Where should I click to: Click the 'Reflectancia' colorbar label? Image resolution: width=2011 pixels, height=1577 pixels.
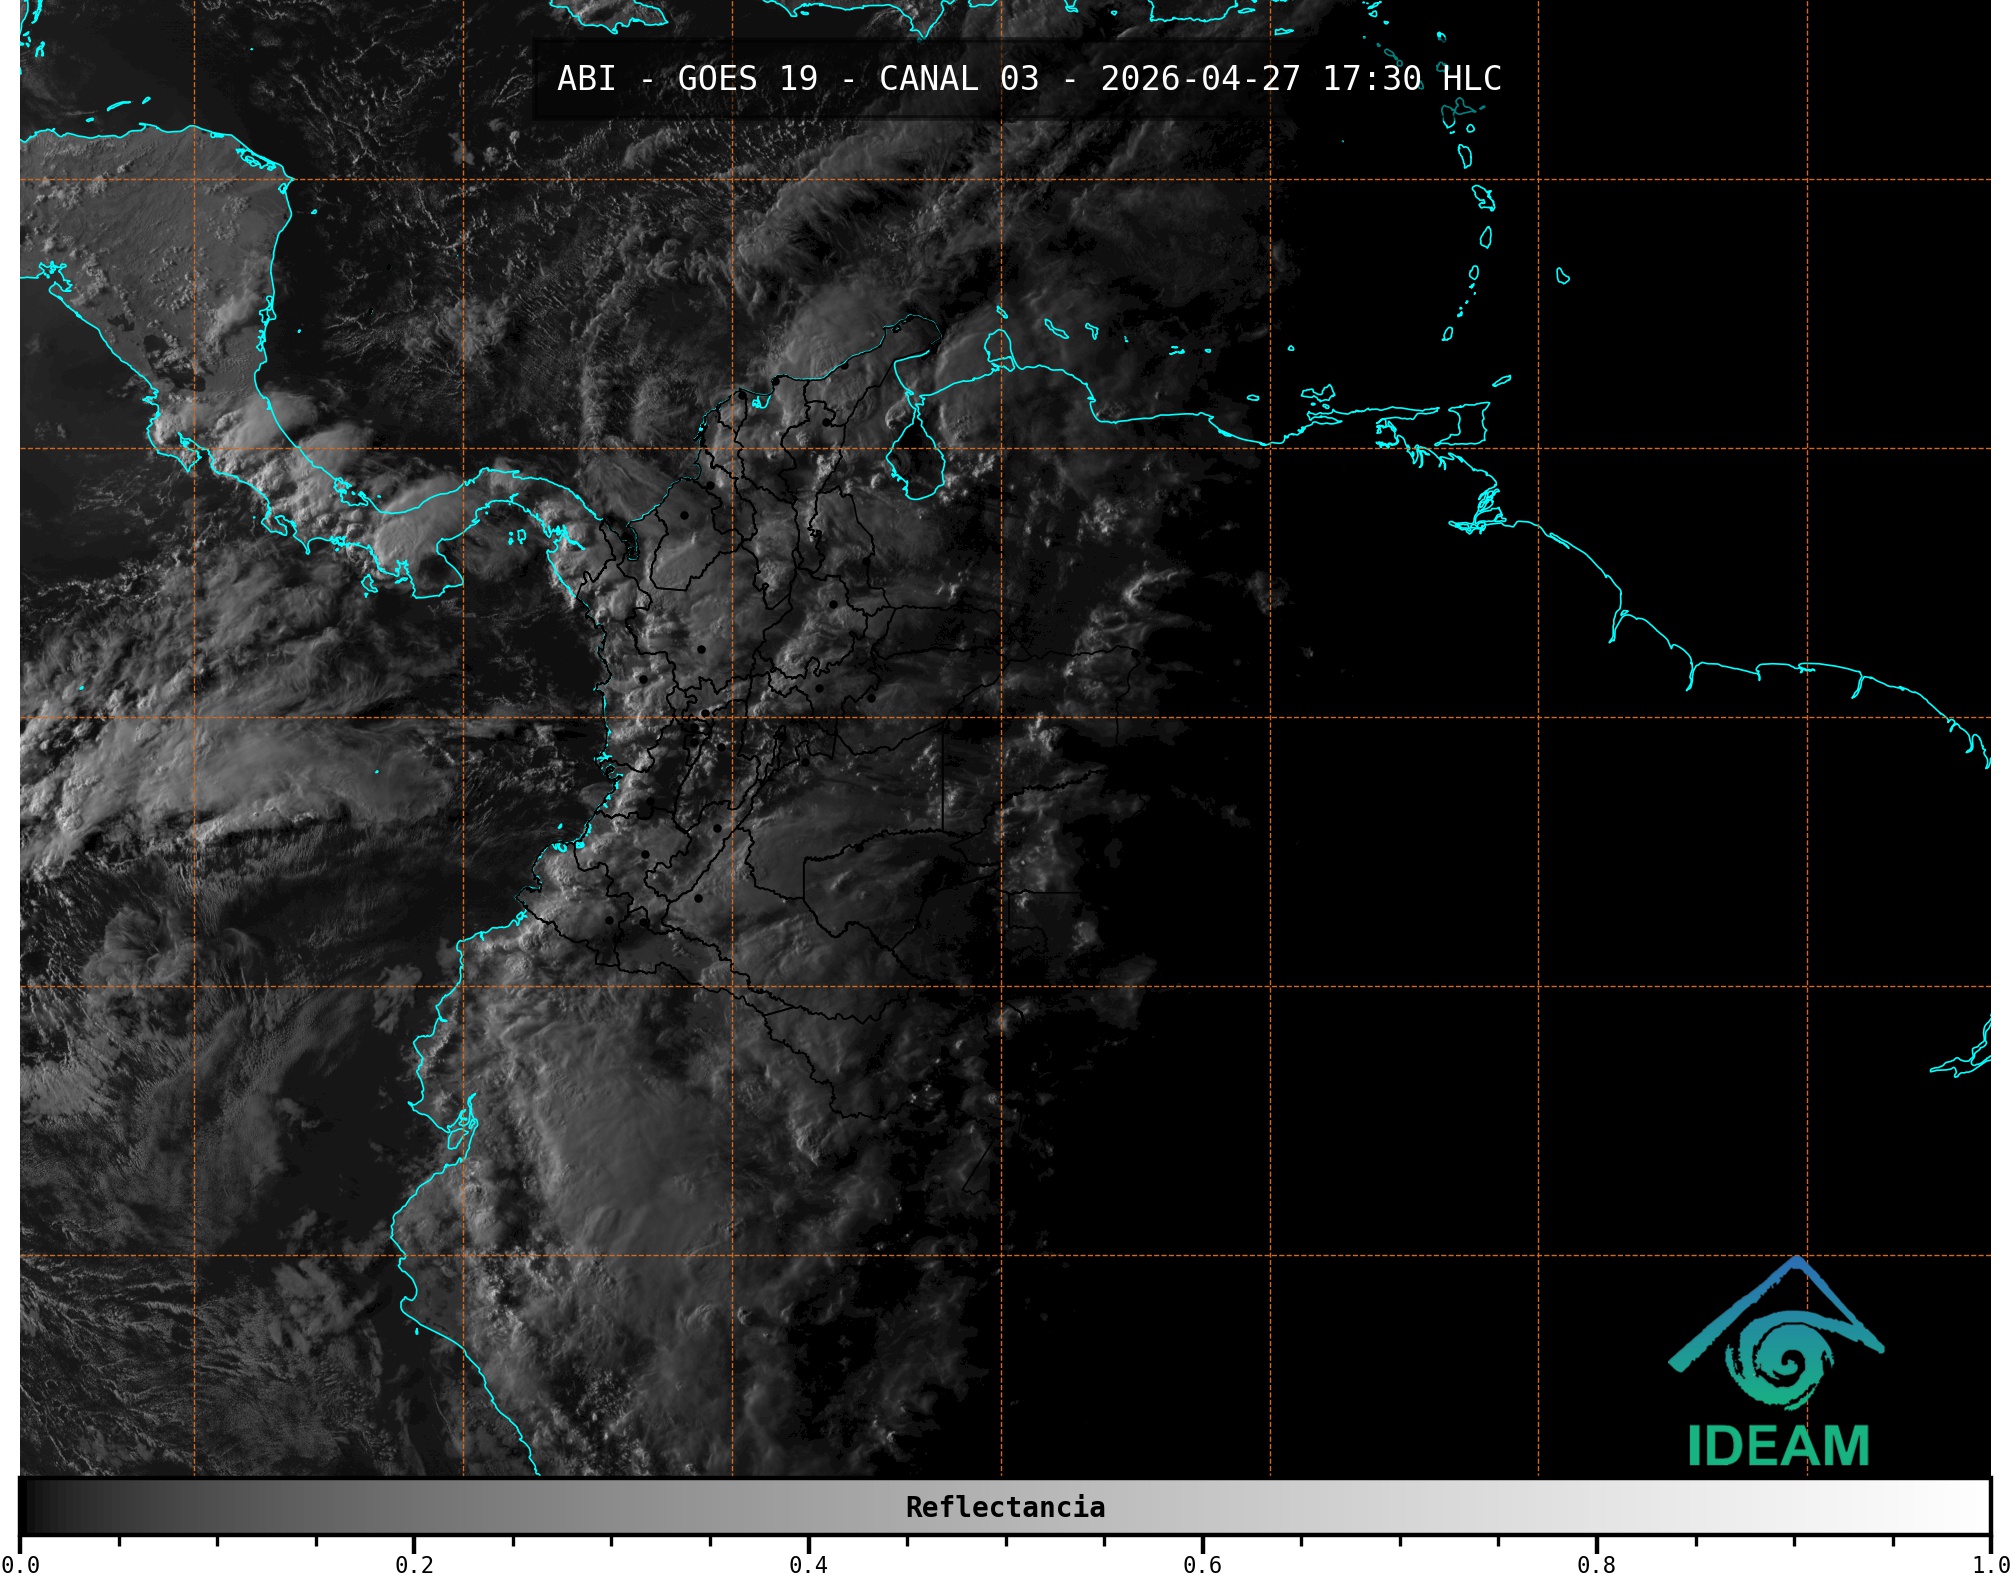click(x=1005, y=1507)
